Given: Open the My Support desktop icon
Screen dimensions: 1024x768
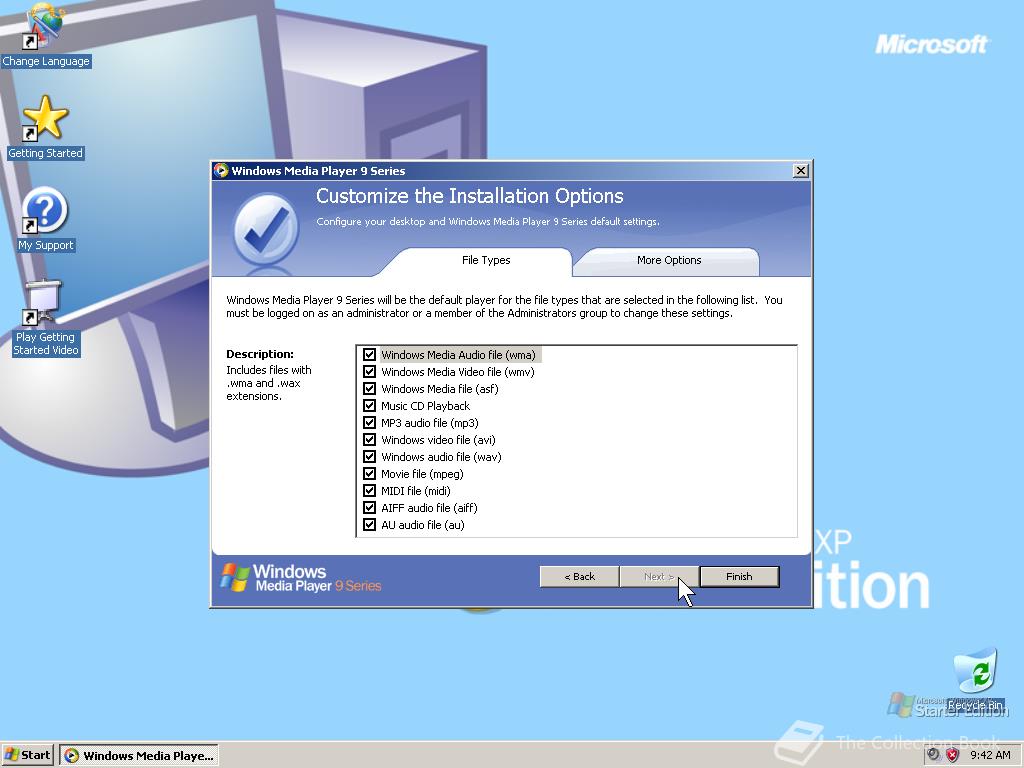Looking at the screenshot, I should 45,219.
